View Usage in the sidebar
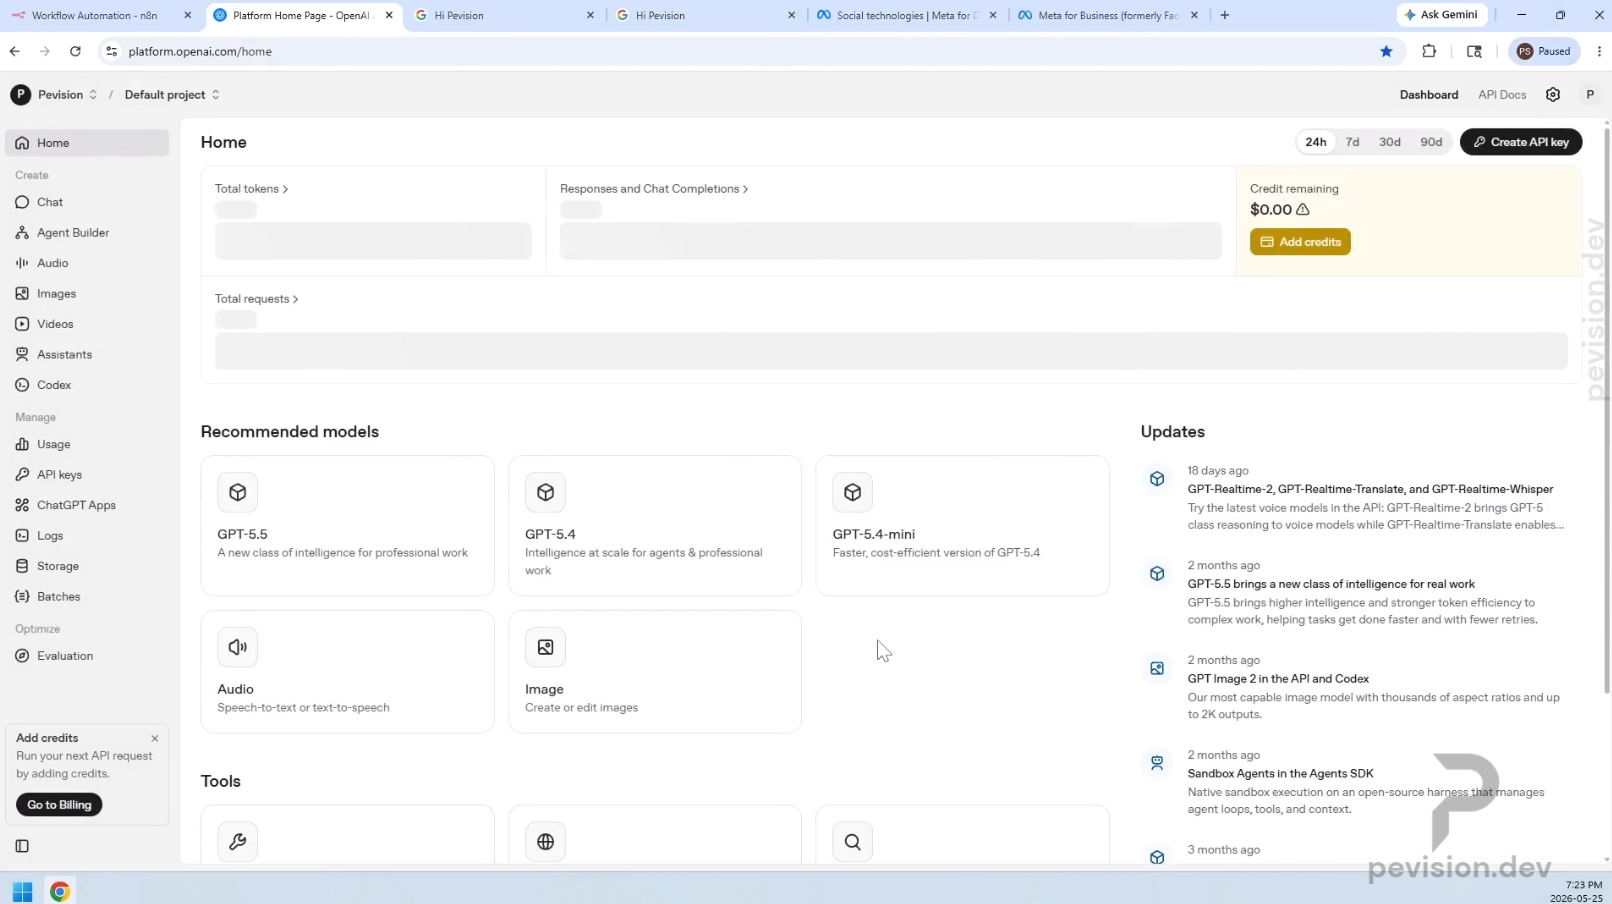1612x904 pixels. [x=87, y=445]
